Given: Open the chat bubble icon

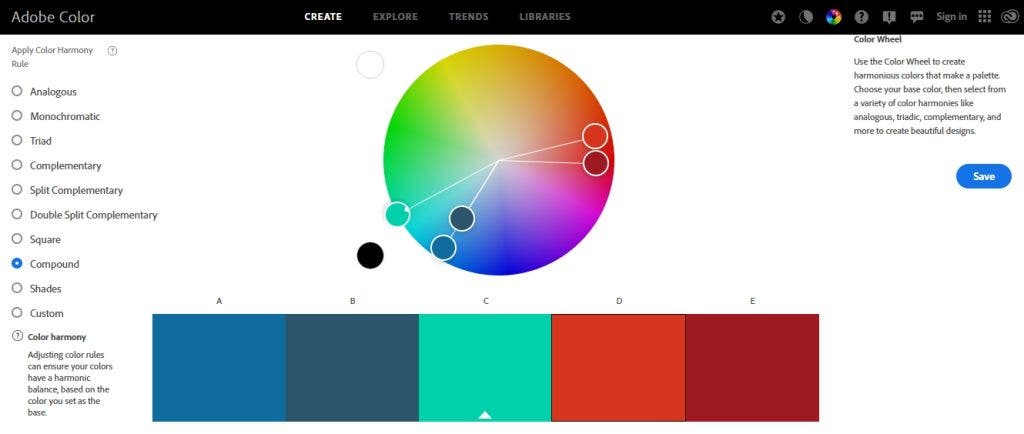Looking at the screenshot, I should (917, 17).
